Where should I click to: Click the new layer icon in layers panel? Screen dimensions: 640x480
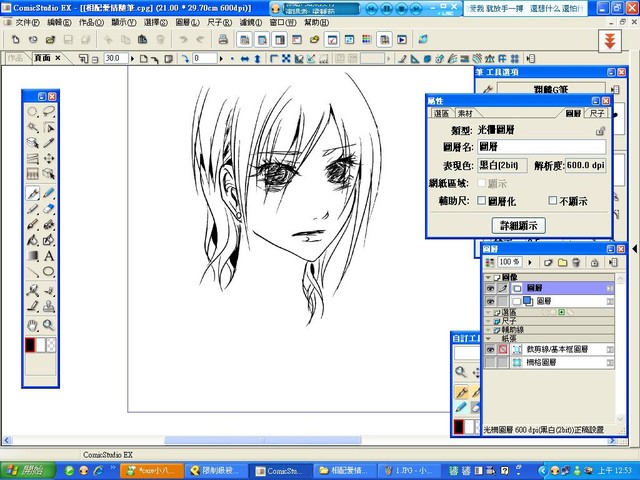click(x=548, y=262)
